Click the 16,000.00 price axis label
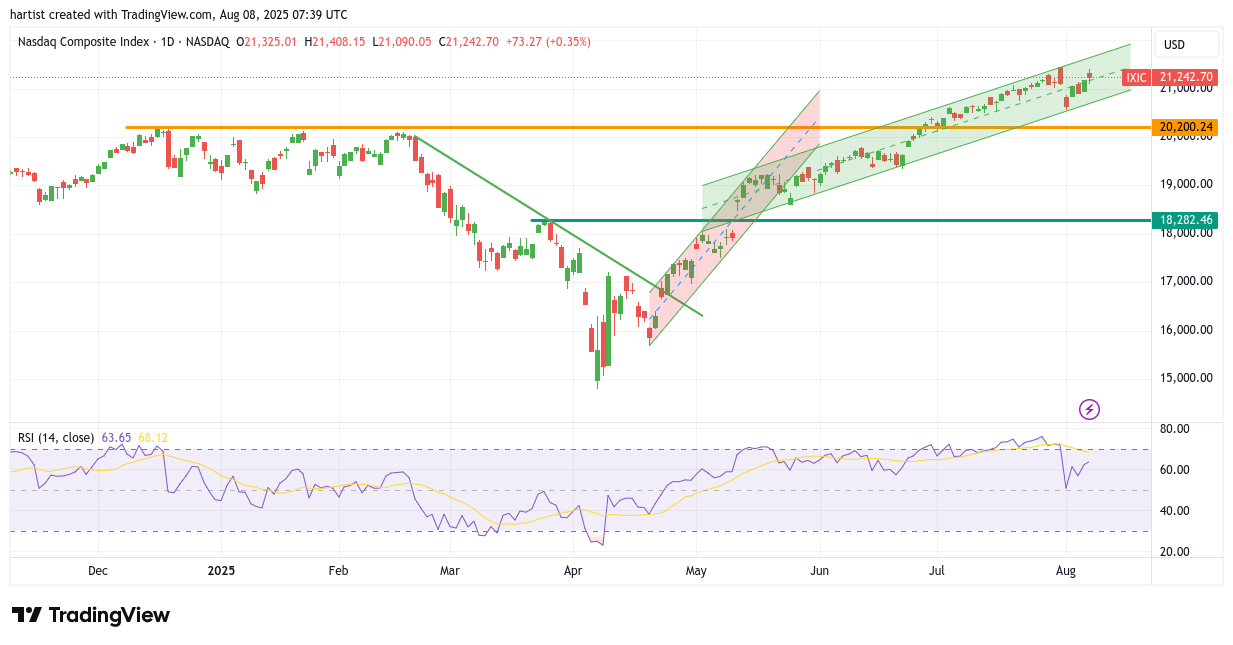The image size is (1233, 645). pyautogui.click(x=1185, y=330)
